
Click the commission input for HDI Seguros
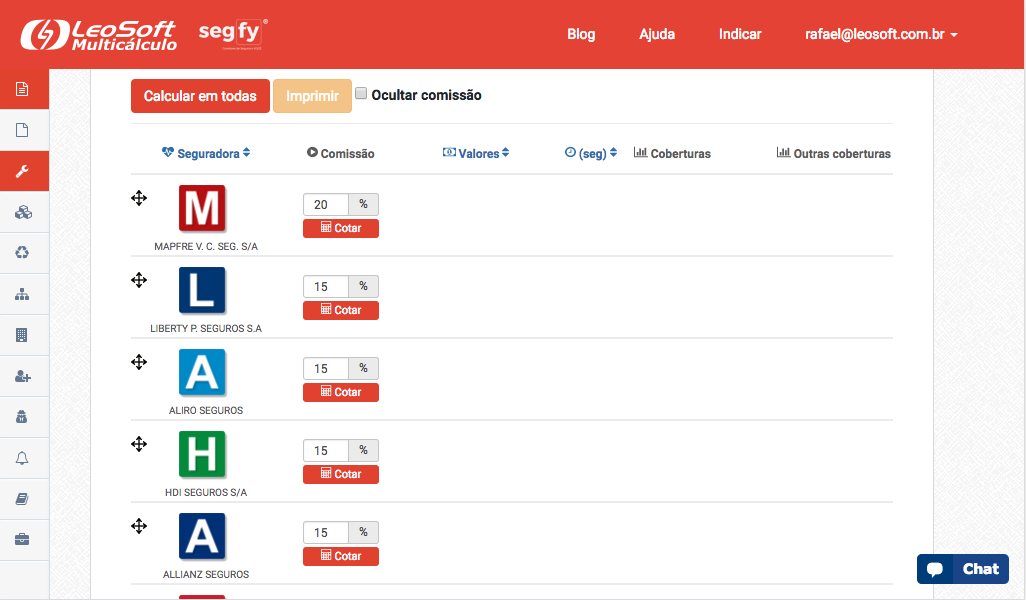click(x=325, y=450)
